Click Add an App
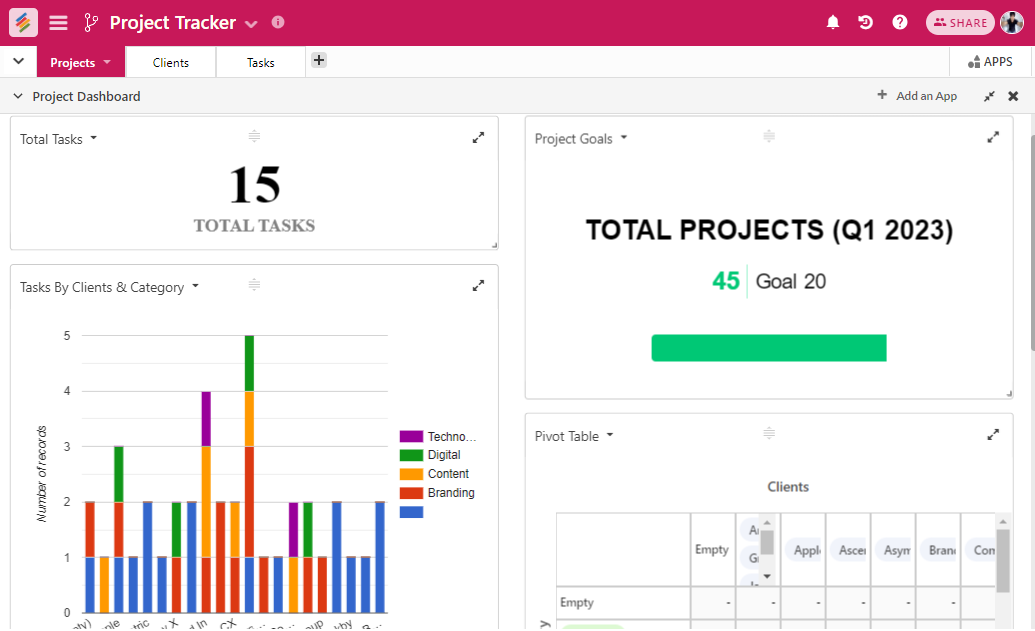Screen dimensions: 1035x631 [x=917, y=96]
